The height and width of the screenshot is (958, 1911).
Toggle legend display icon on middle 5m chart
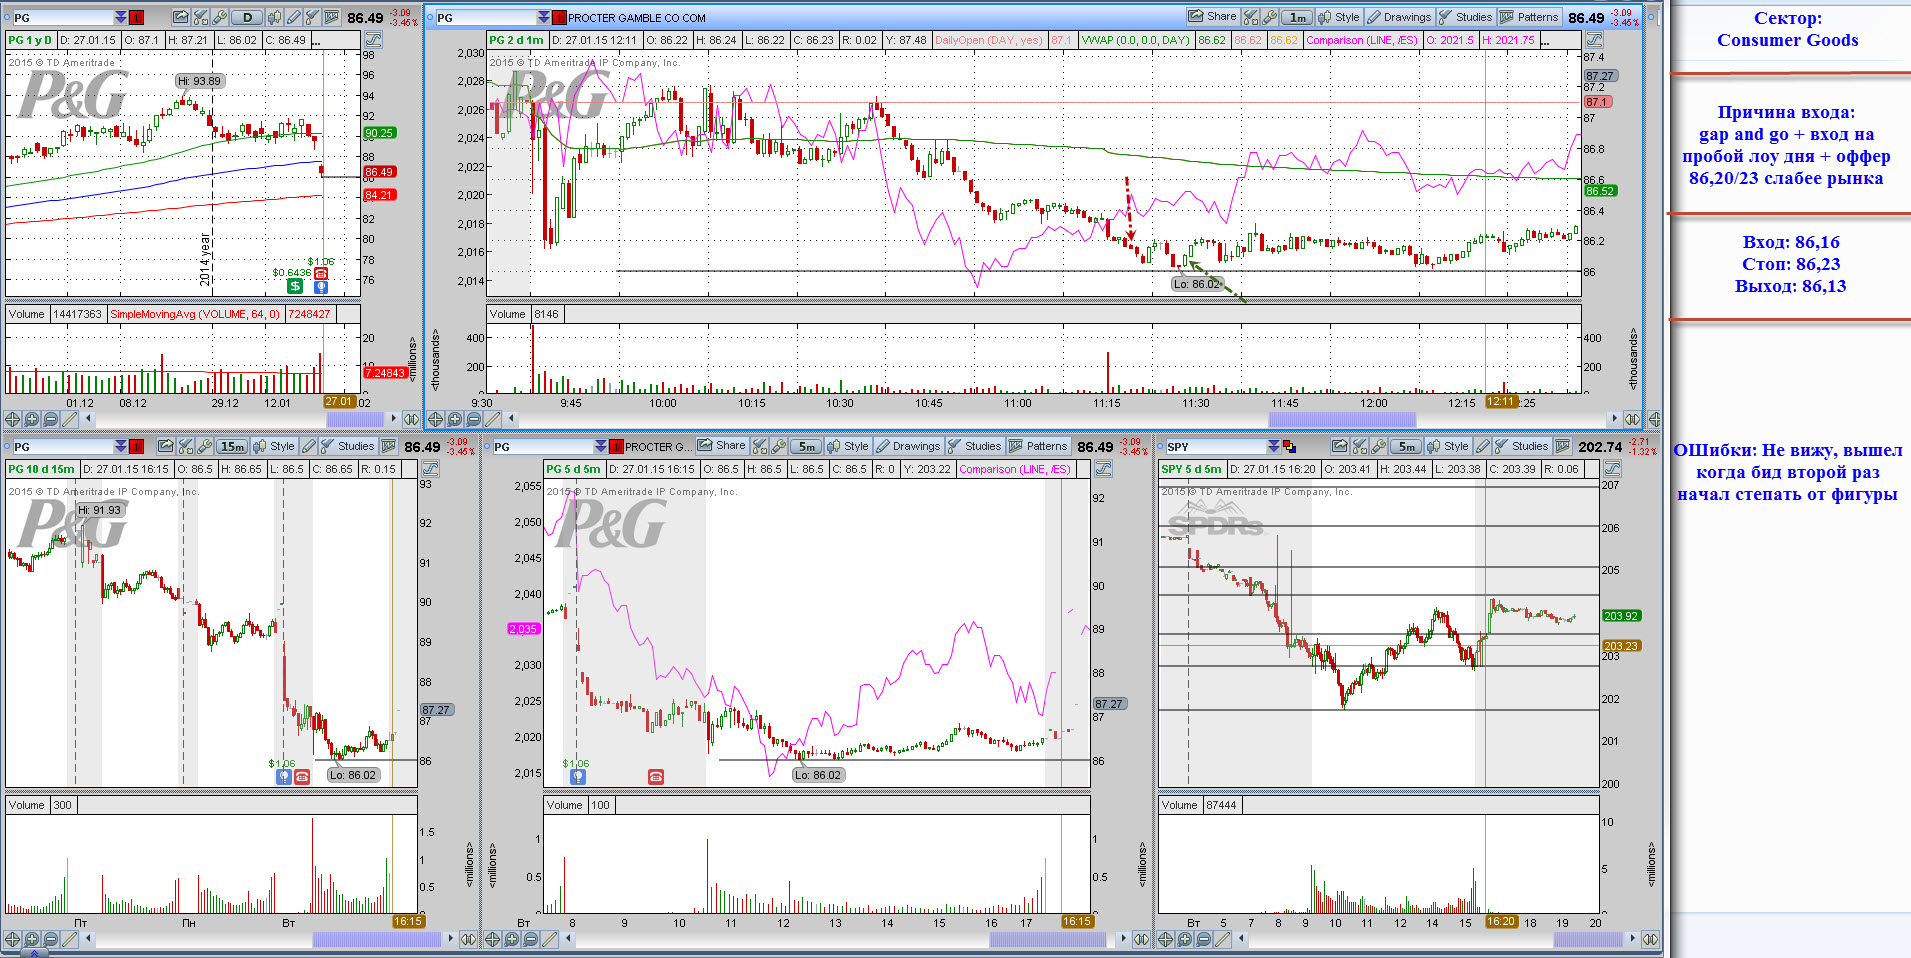(1103, 469)
